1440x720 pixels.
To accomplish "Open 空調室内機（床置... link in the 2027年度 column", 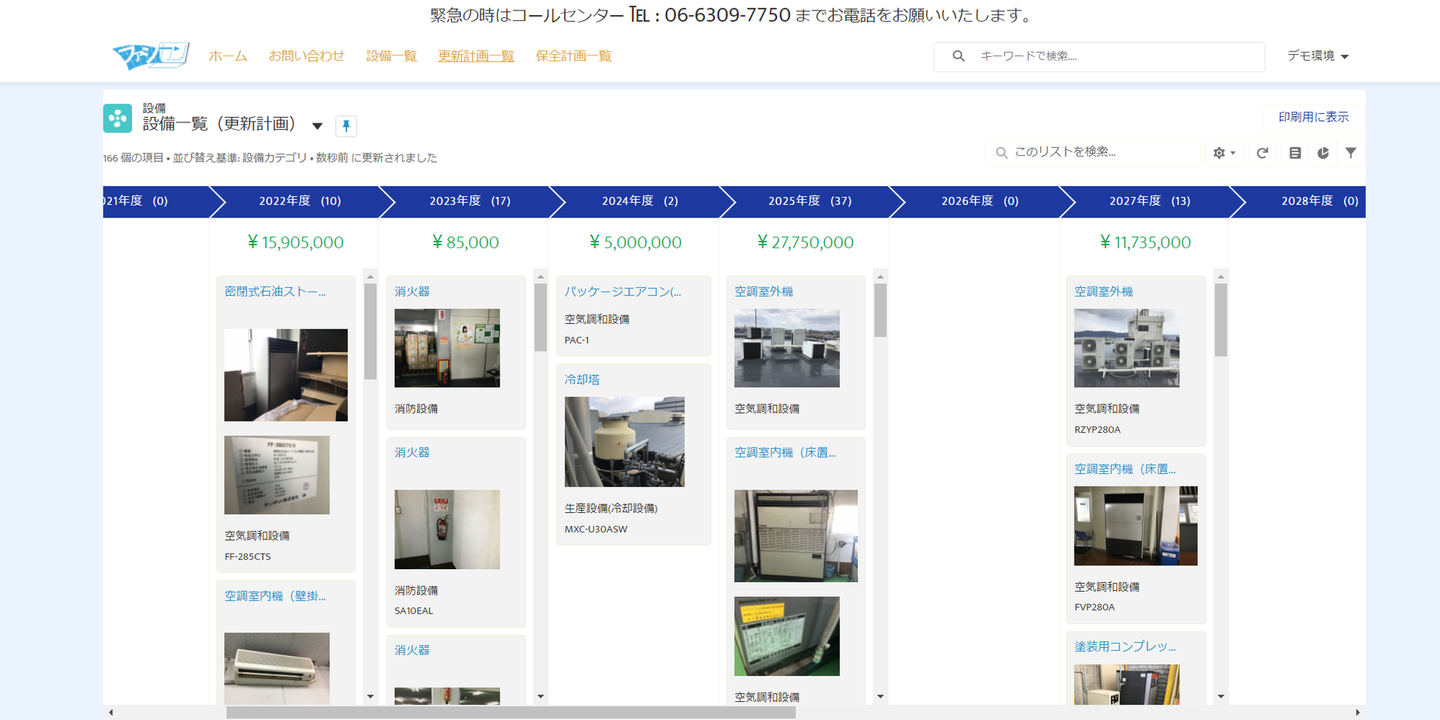I will point(1125,469).
